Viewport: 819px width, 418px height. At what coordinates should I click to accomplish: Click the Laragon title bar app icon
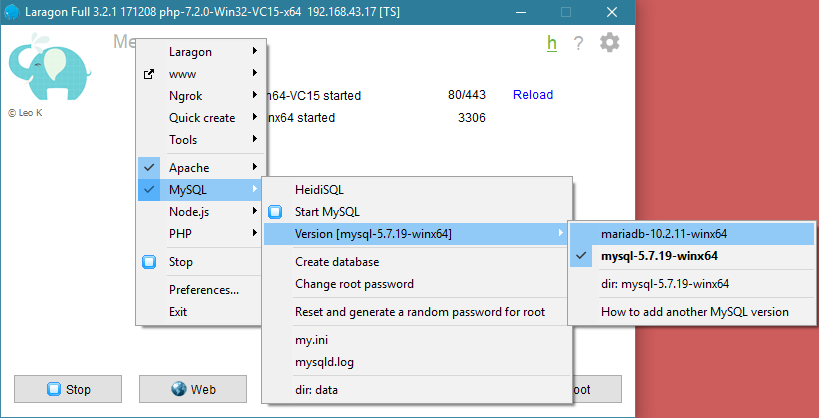(x=11, y=11)
